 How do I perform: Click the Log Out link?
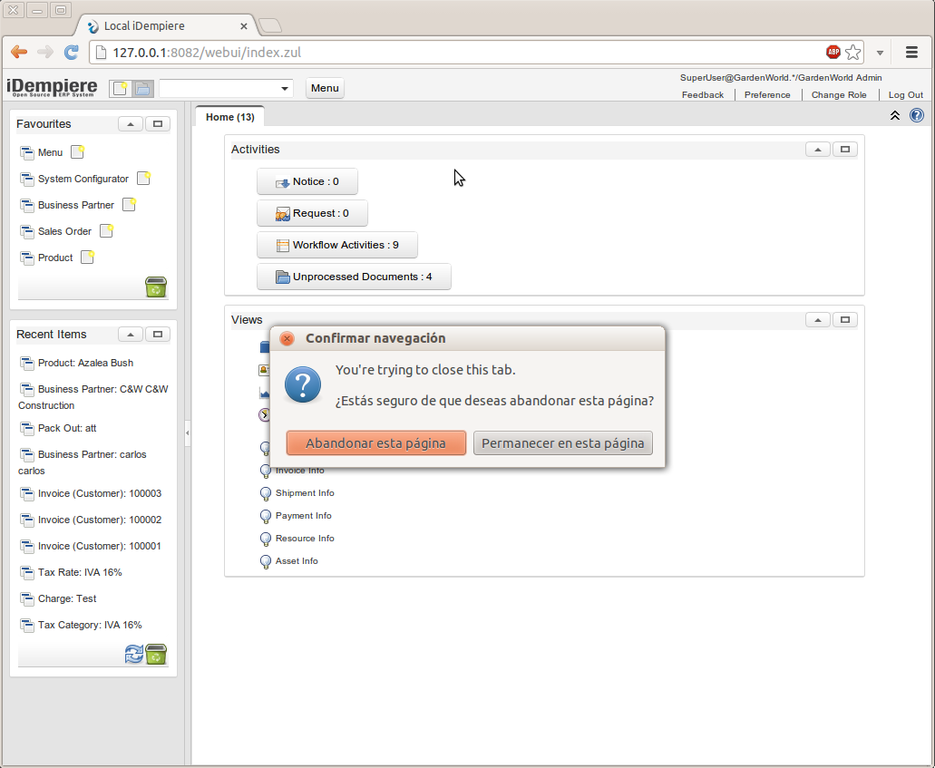905,95
